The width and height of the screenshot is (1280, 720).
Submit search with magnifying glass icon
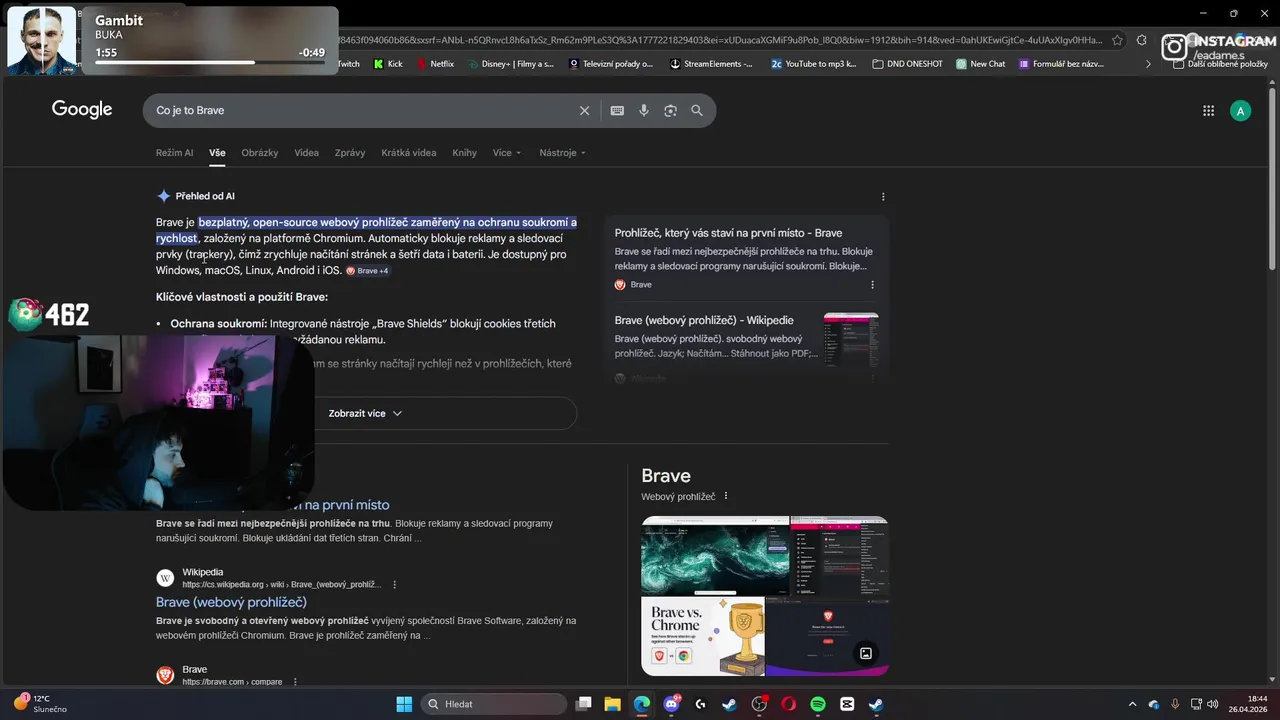tap(697, 111)
